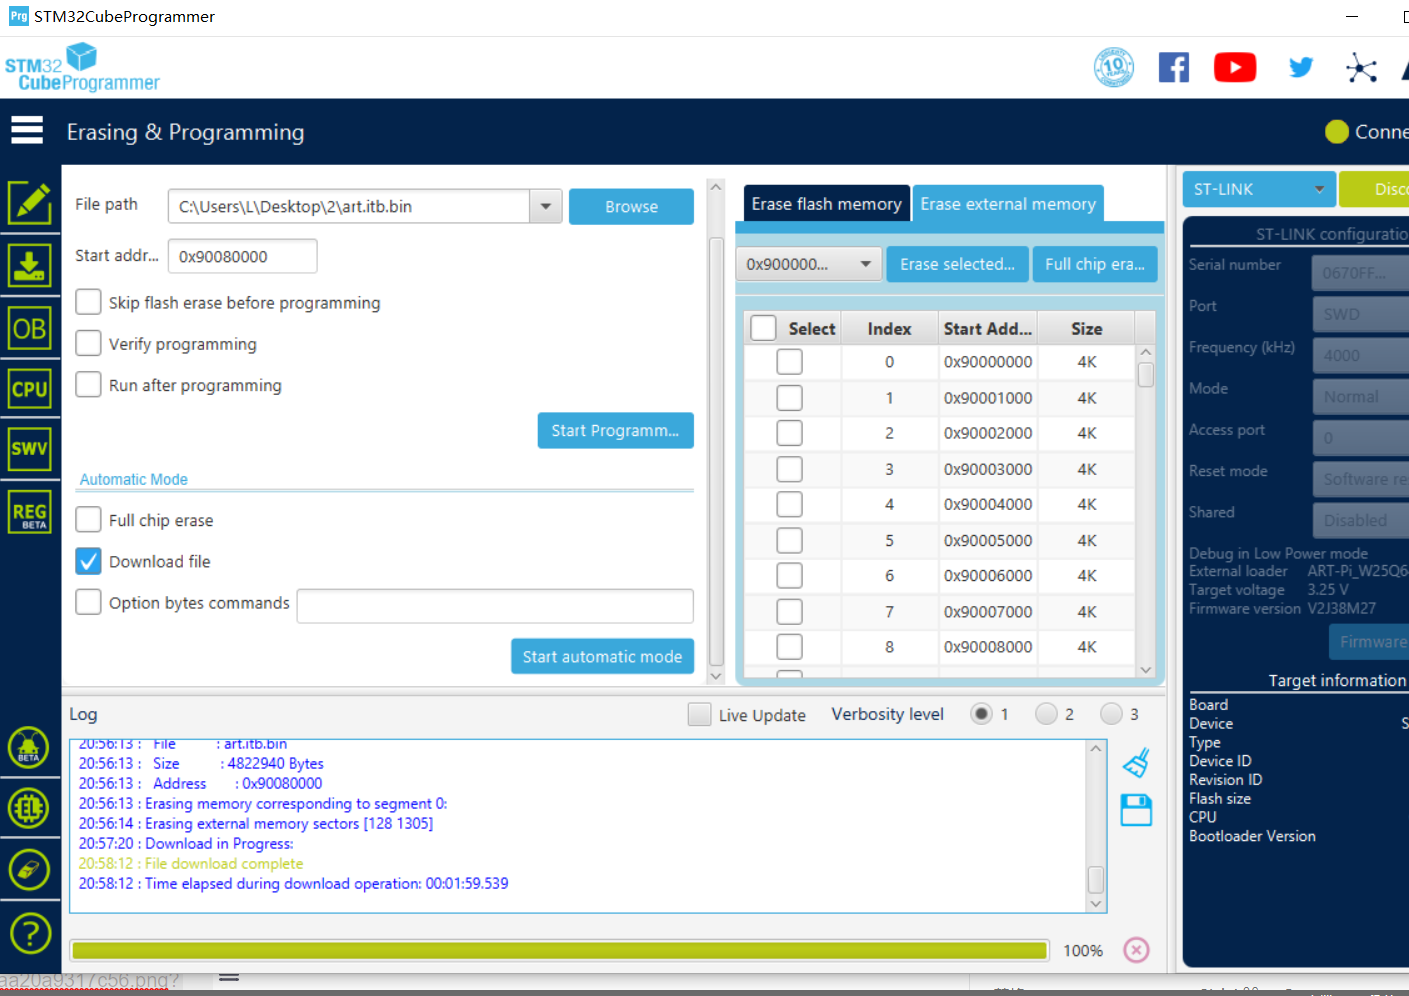The image size is (1409, 996).
Task: Open the CPU panel
Action: [x=30, y=388]
